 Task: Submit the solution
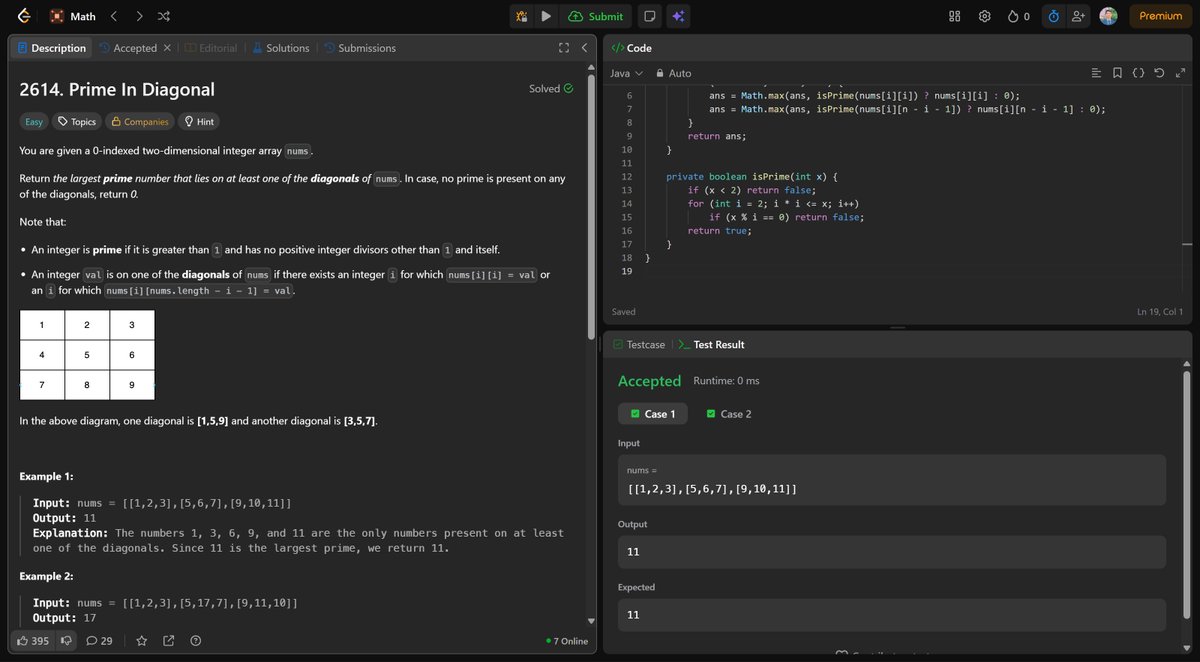596,16
